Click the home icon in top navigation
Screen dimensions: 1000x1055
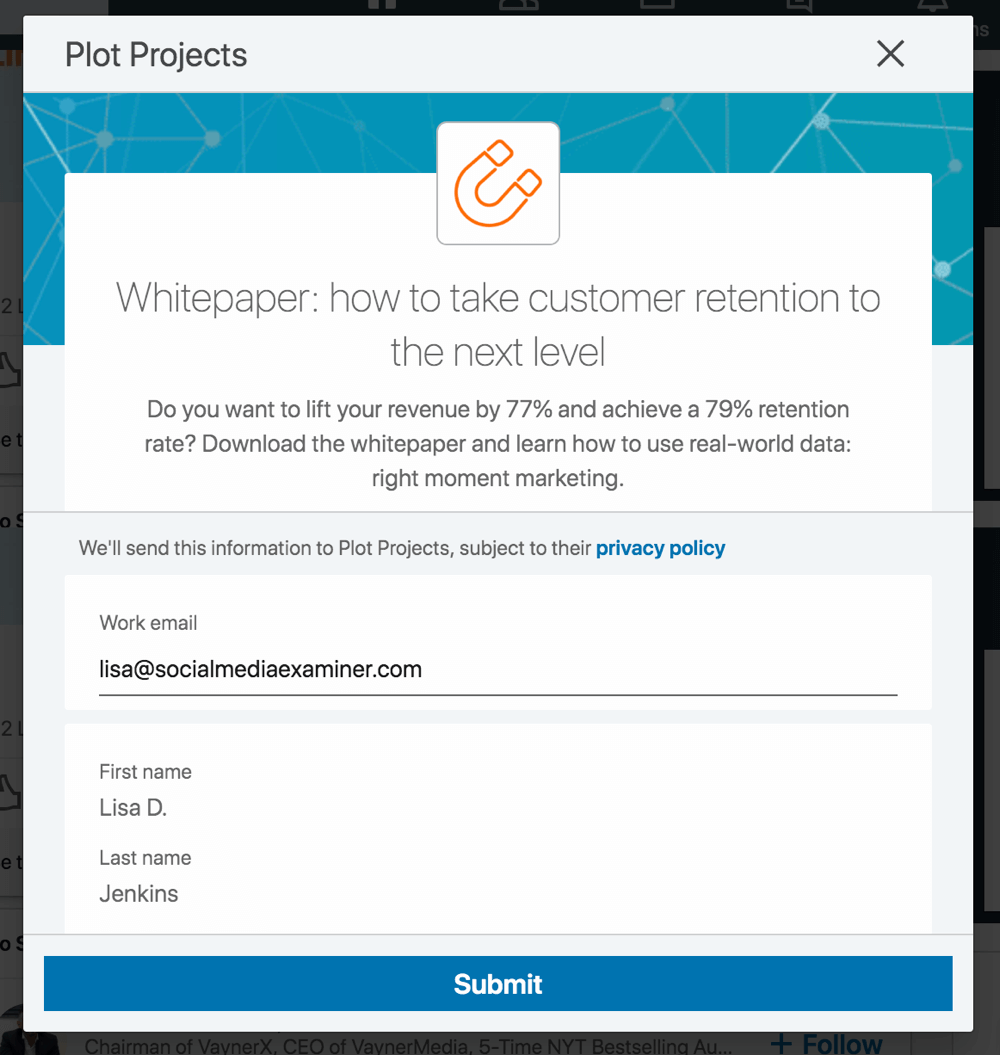(x=381, y=6)
